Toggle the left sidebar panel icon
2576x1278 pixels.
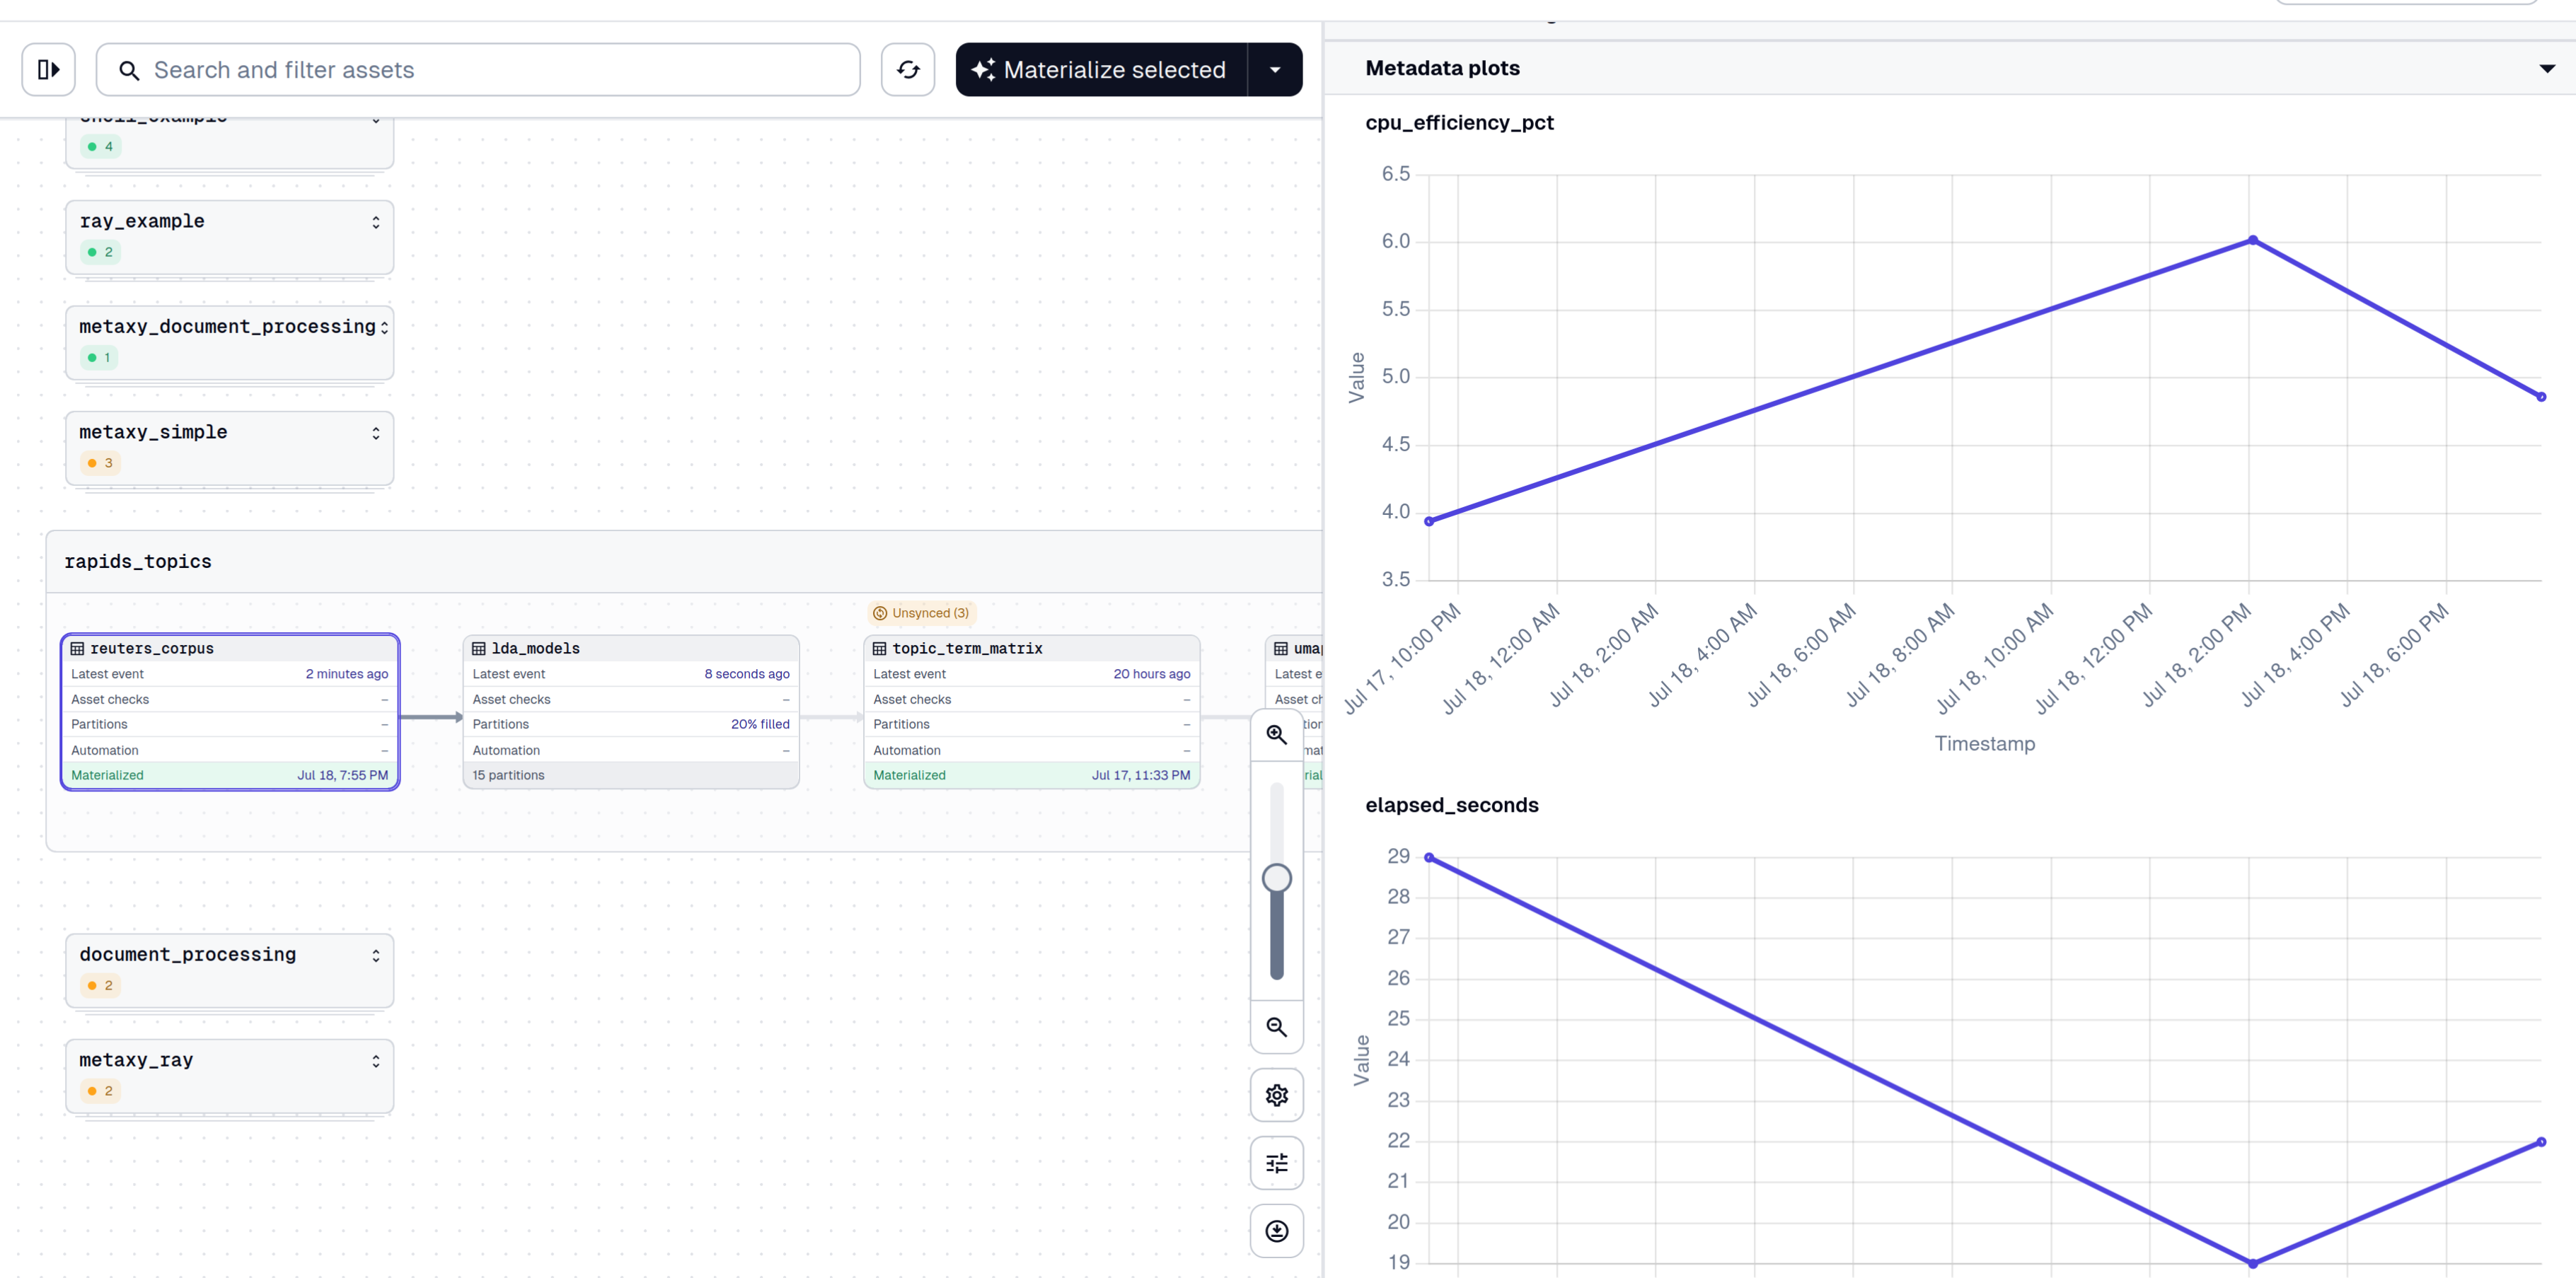49,70
